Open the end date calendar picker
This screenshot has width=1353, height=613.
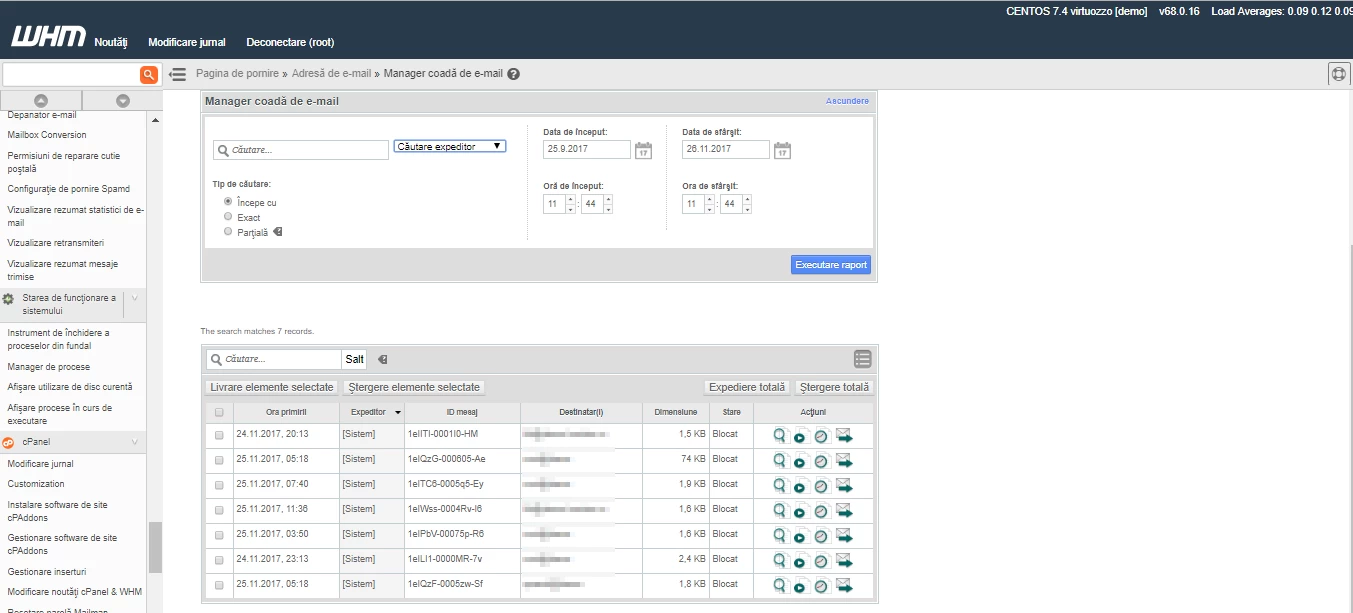point(782,150)
